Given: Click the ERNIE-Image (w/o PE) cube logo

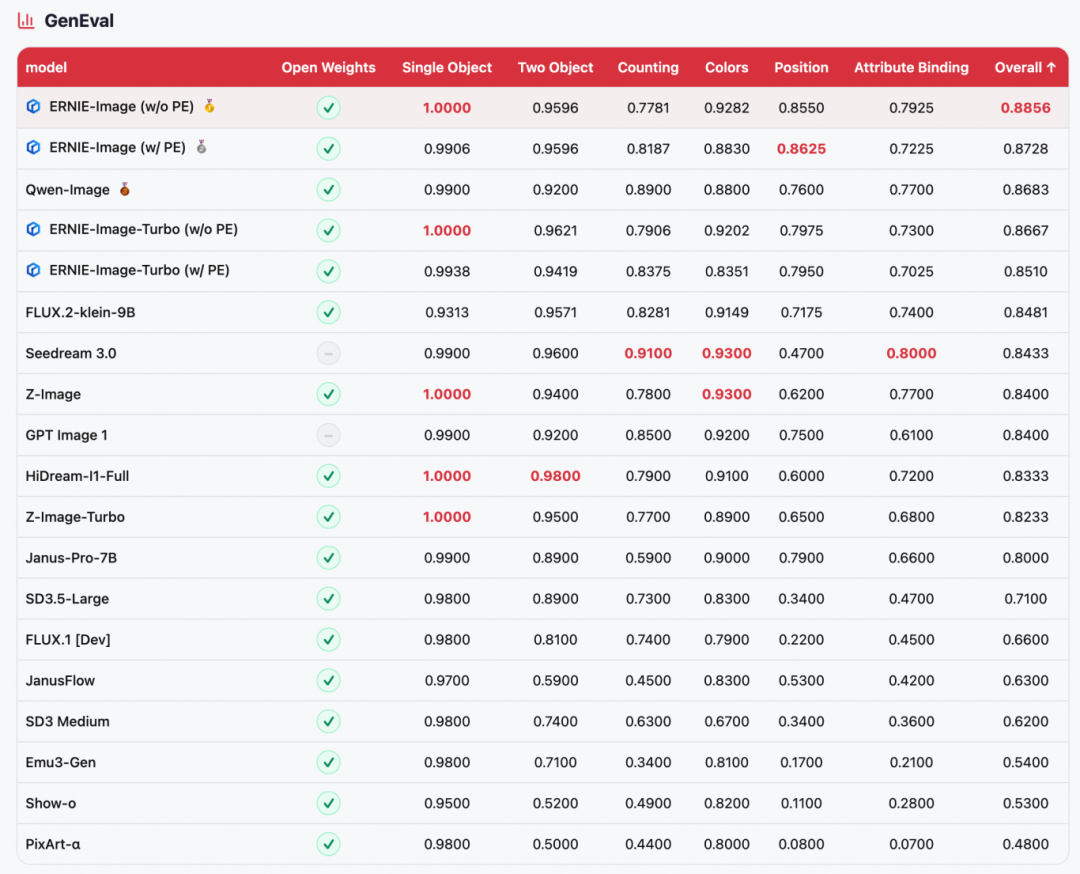Looking at the screenshot, I should [33, 107].
